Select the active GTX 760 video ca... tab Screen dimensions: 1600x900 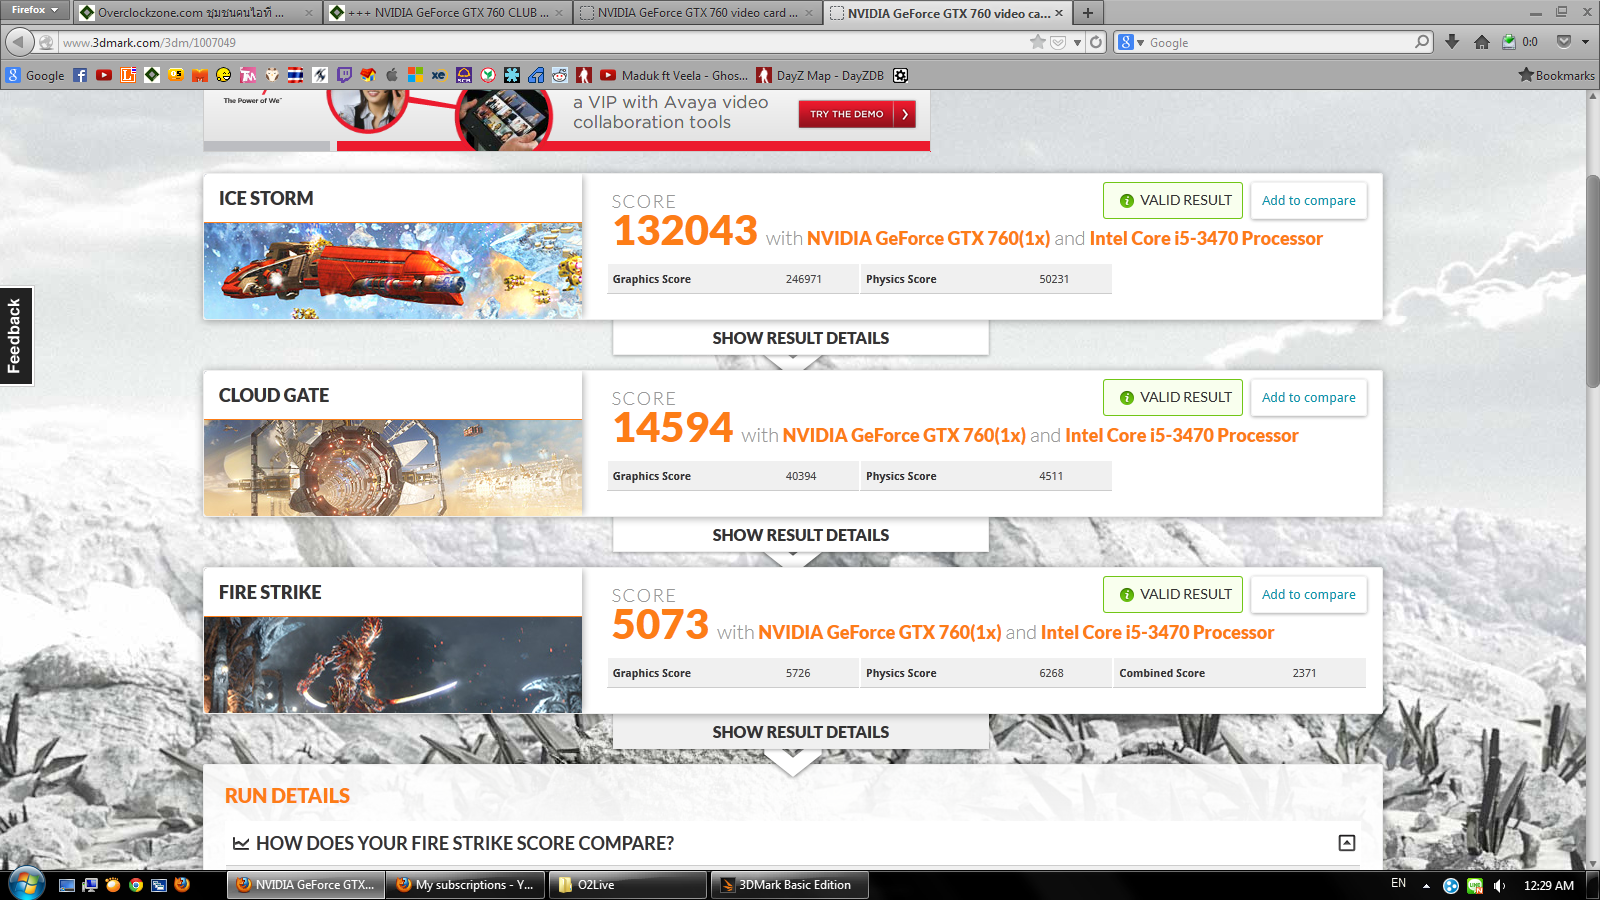[948, 13]
